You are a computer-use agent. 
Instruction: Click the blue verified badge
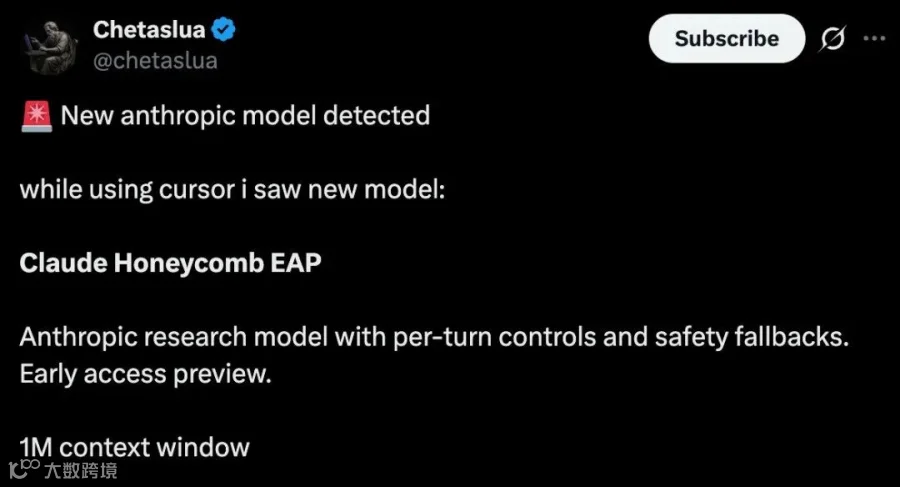point(223,29)
